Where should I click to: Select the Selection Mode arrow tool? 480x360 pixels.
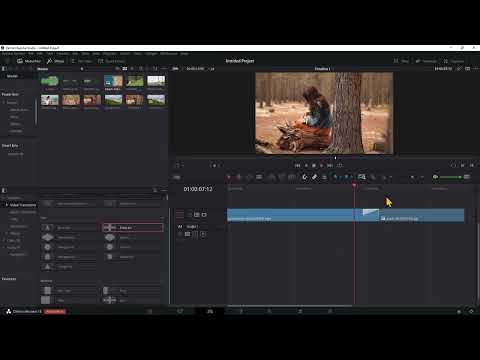click(x=228, y=177)
